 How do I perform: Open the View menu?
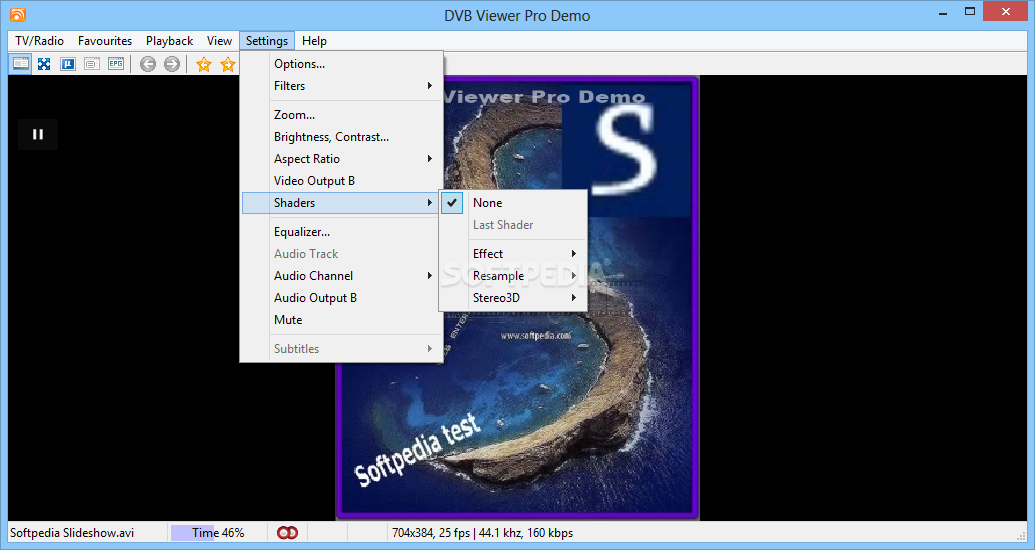click(x=219, y=41)
